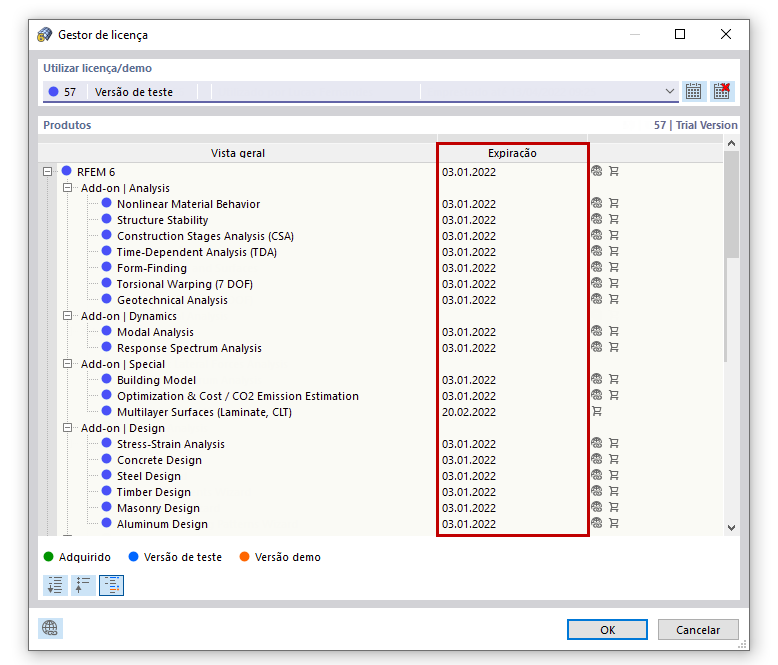The height and width of the screenshot is (665, 778).
Task: Select the Geotechnical Analysis tree item
Action: 172,300
